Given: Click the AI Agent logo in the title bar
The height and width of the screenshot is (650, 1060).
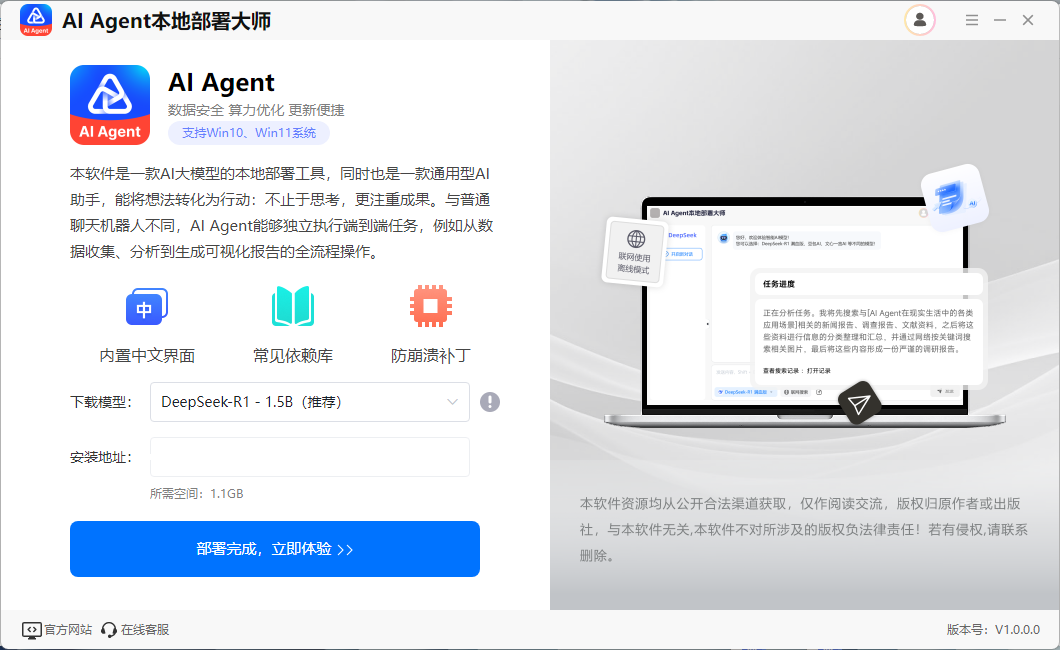Looking at the screenshot, I should (35, 20).
